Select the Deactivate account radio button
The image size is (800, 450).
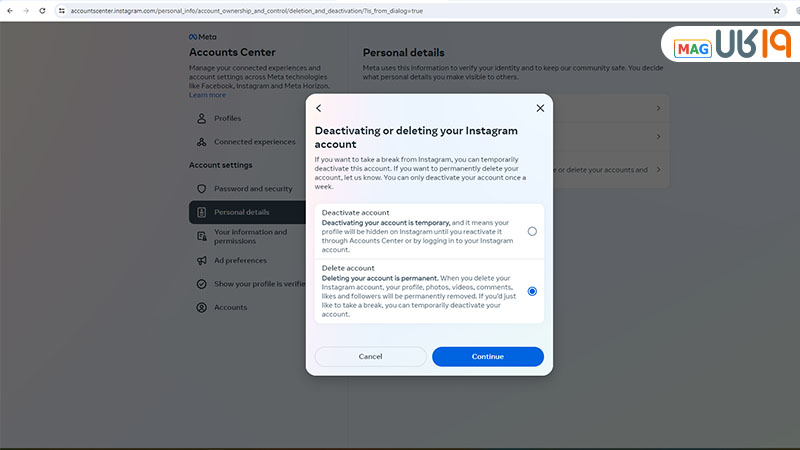[x=532, y=231]
